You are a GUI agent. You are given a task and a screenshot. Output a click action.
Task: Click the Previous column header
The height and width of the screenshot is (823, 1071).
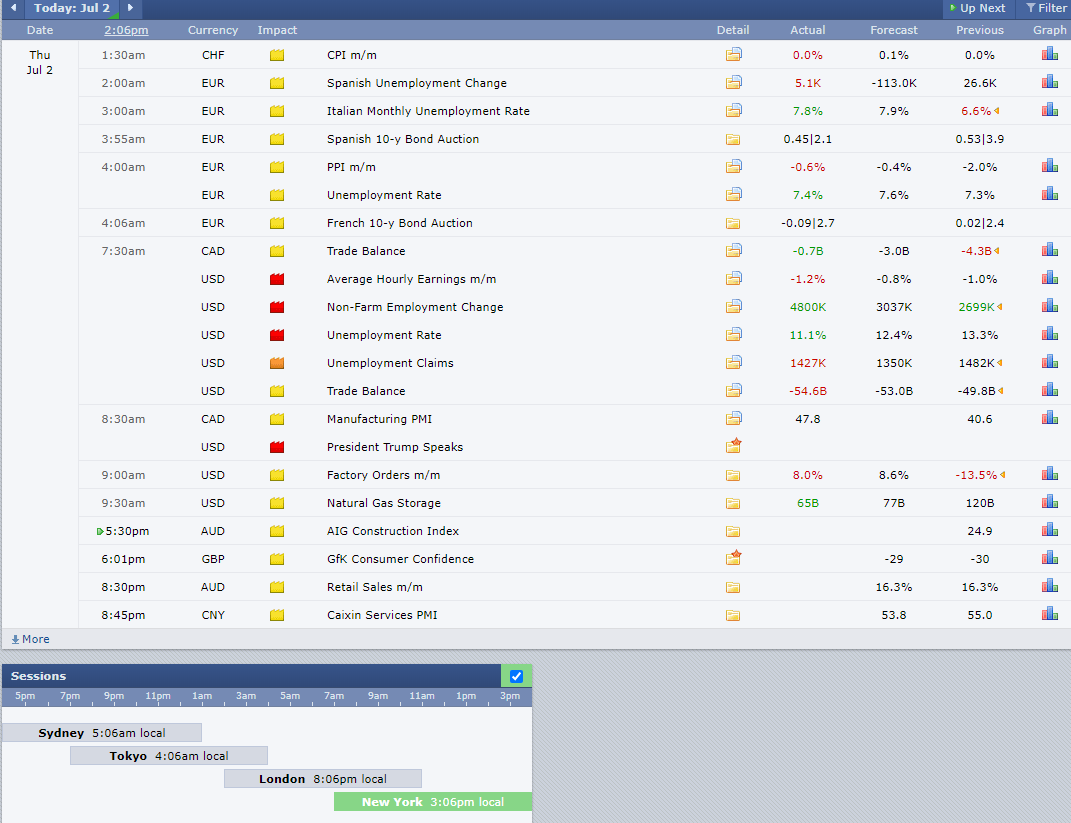(x=979, y=30)
